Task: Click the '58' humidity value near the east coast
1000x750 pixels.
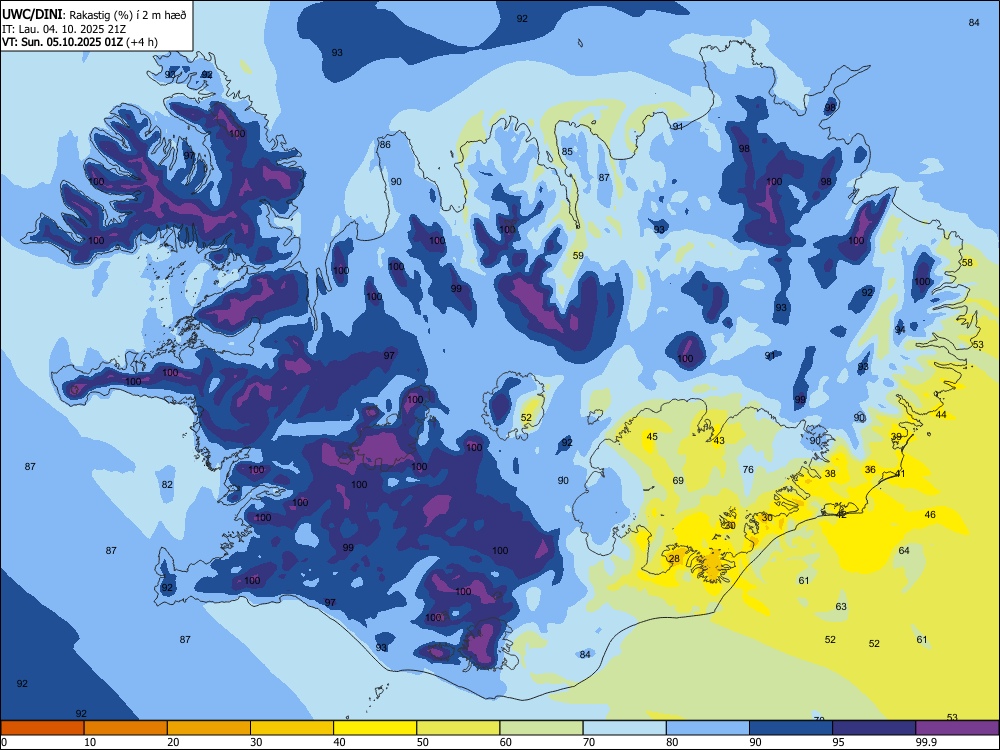Action: (x=967, y=263)
